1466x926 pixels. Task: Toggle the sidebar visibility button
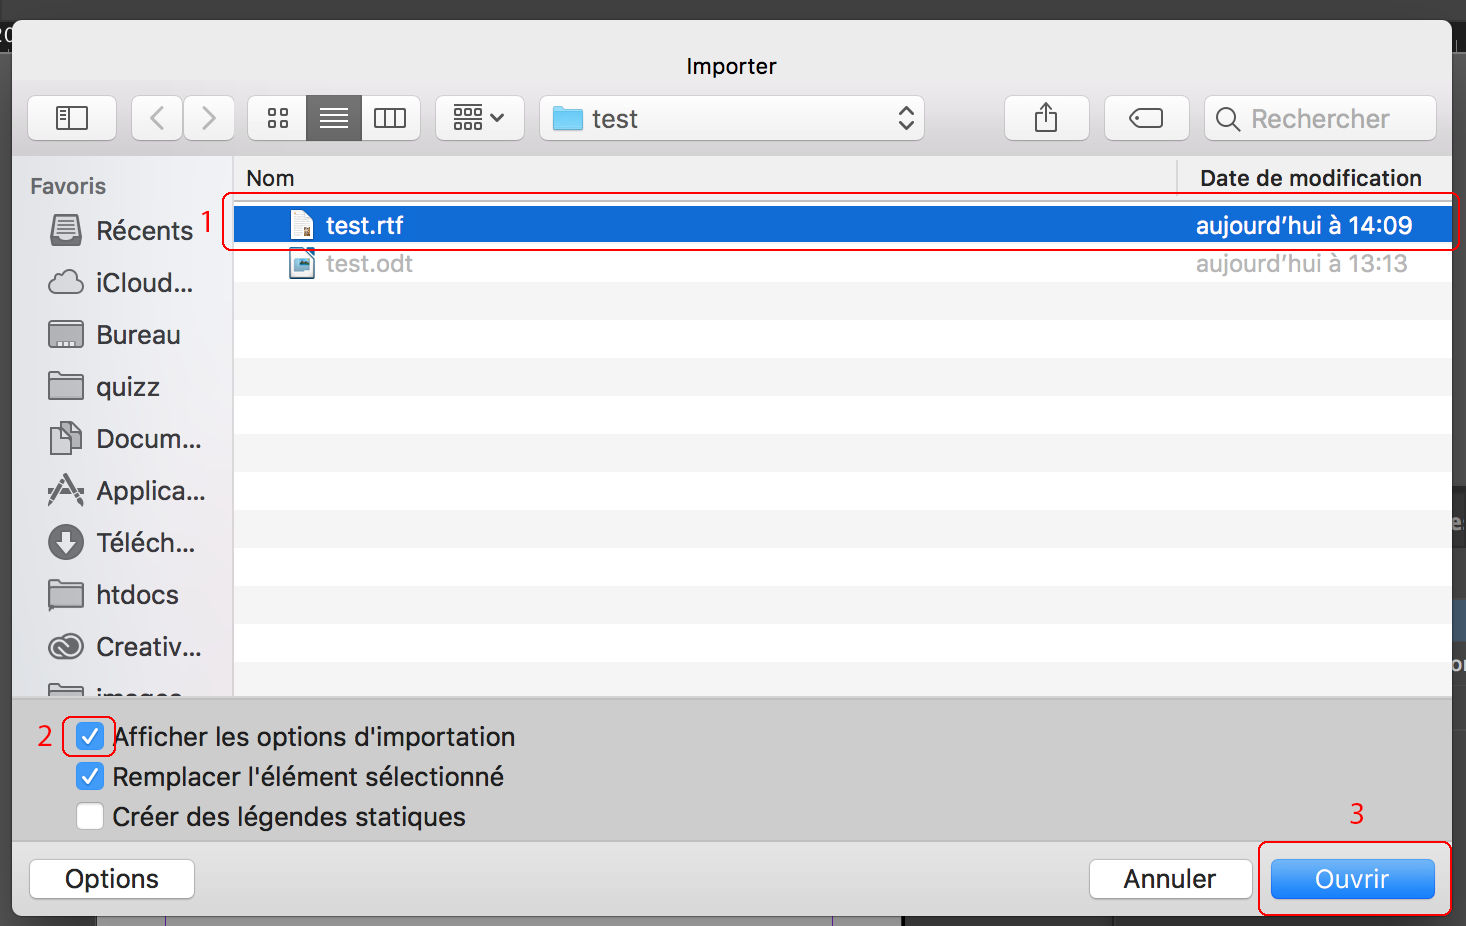tap(72, 118)
